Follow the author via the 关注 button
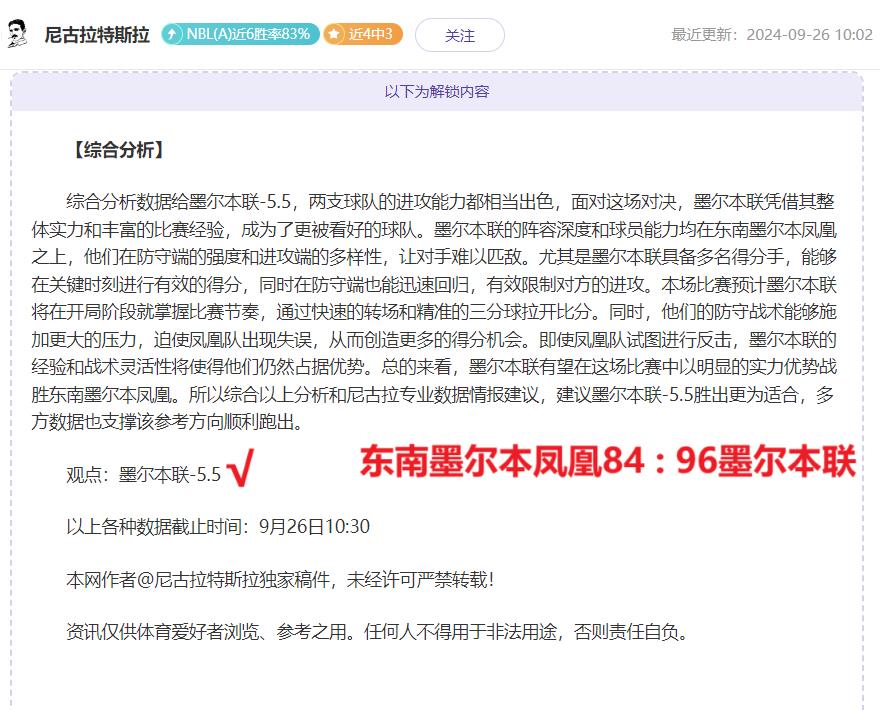 point(460,35)
